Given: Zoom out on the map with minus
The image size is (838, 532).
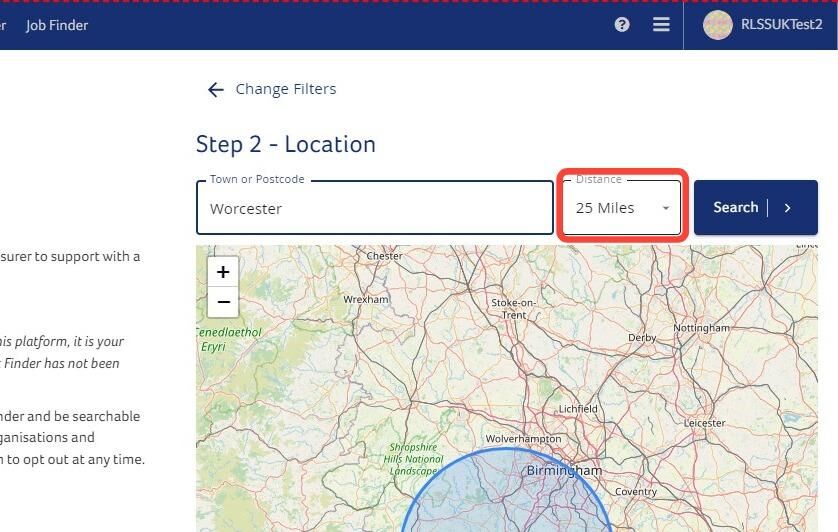Looking at the screenshot, I should click(x=223, y=302).
